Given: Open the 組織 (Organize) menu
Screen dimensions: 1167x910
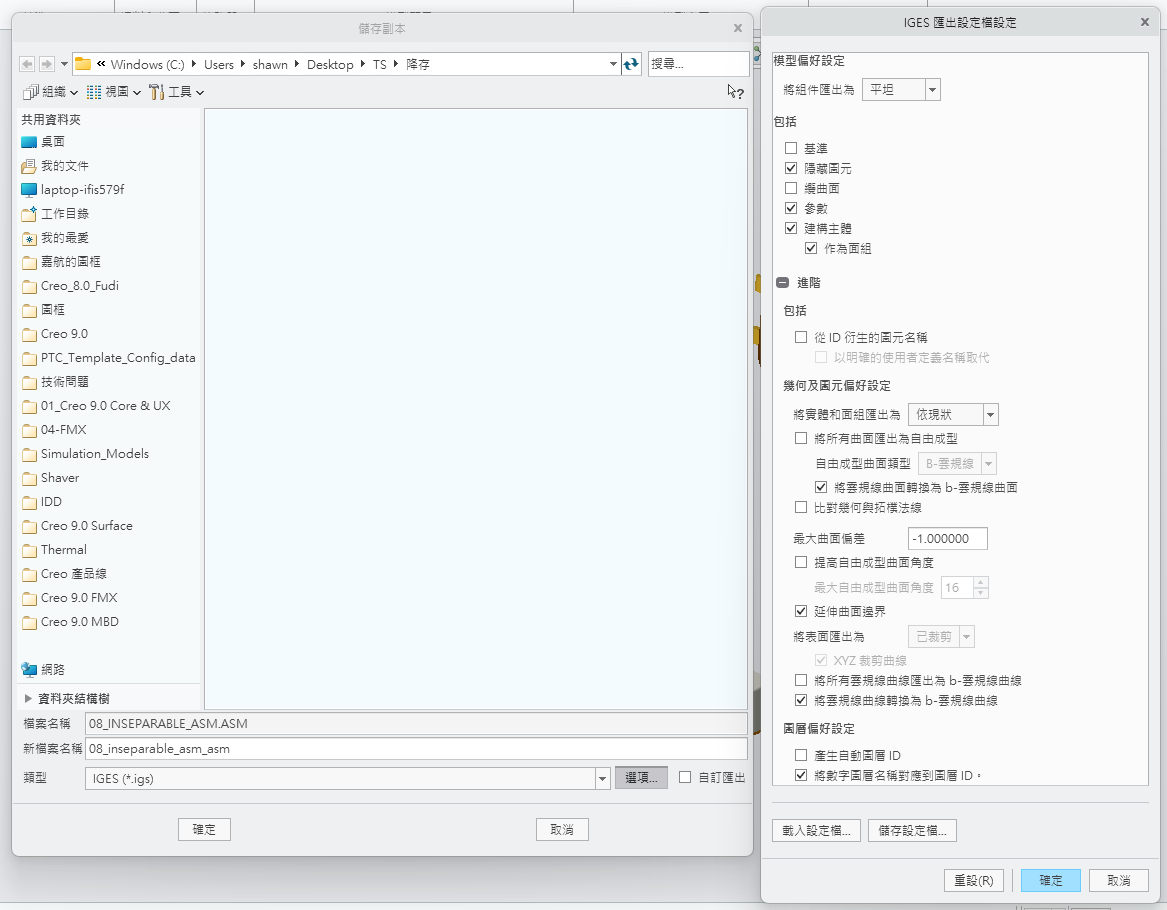Looking at the screenshot, I should click(50, 92).
